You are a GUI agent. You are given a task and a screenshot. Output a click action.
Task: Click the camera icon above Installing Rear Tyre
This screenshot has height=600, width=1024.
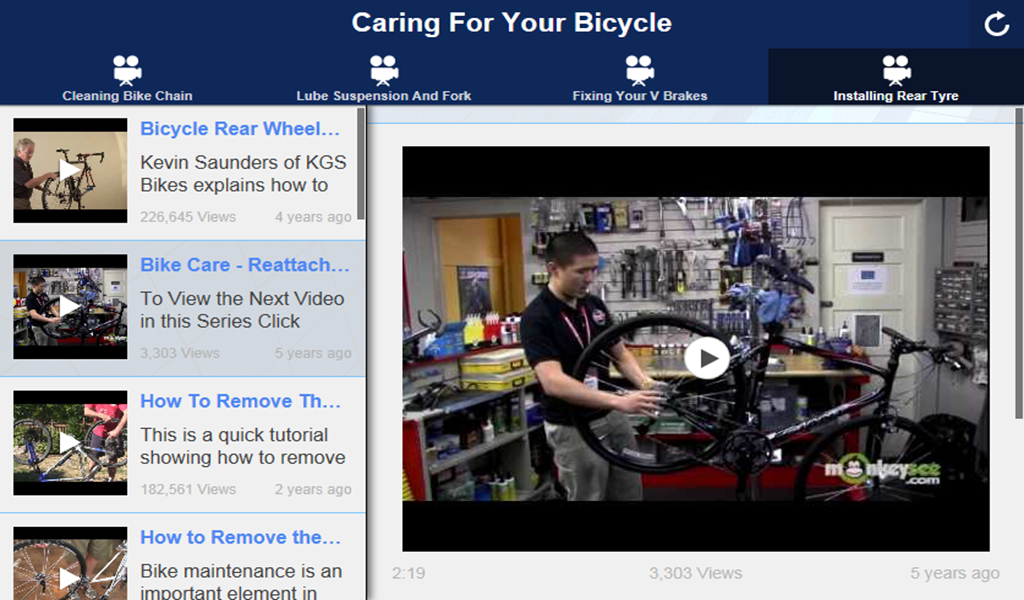(896, 69)
